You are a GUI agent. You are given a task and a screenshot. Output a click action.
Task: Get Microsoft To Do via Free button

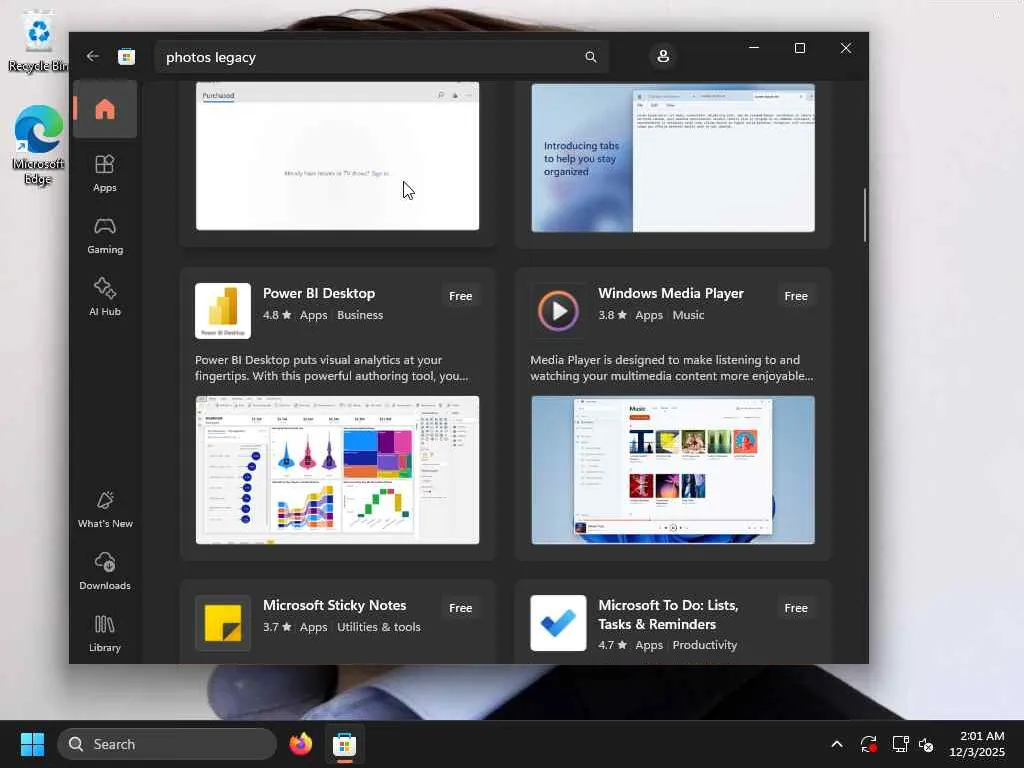(x=796, y=608)
